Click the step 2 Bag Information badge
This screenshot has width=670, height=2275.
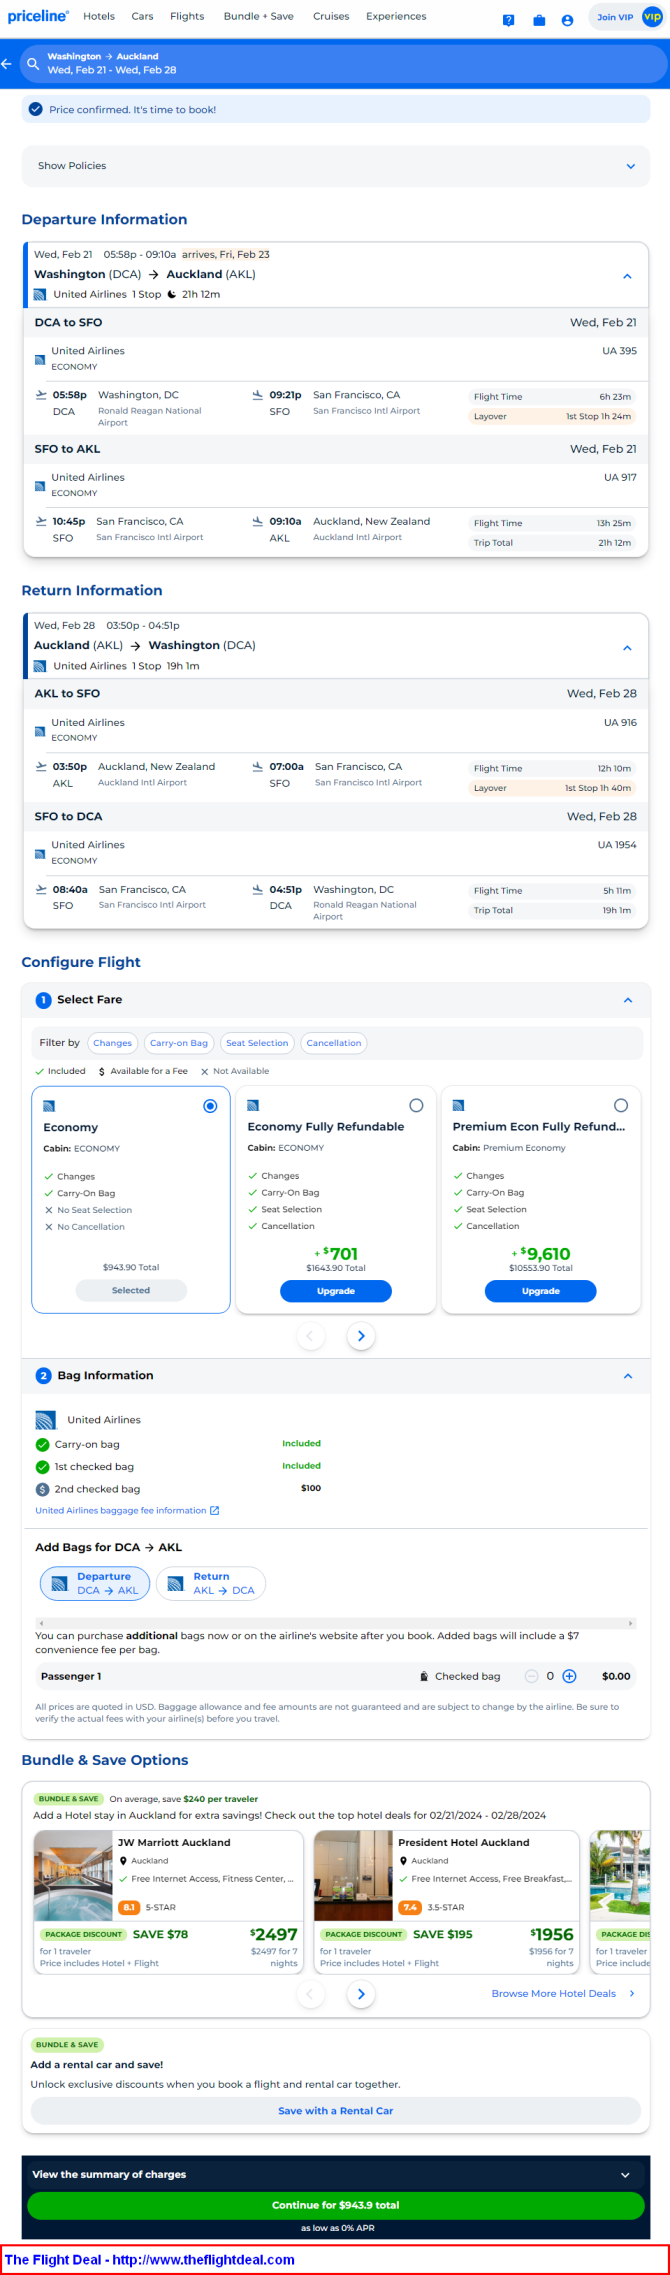tap(43, 1376)
